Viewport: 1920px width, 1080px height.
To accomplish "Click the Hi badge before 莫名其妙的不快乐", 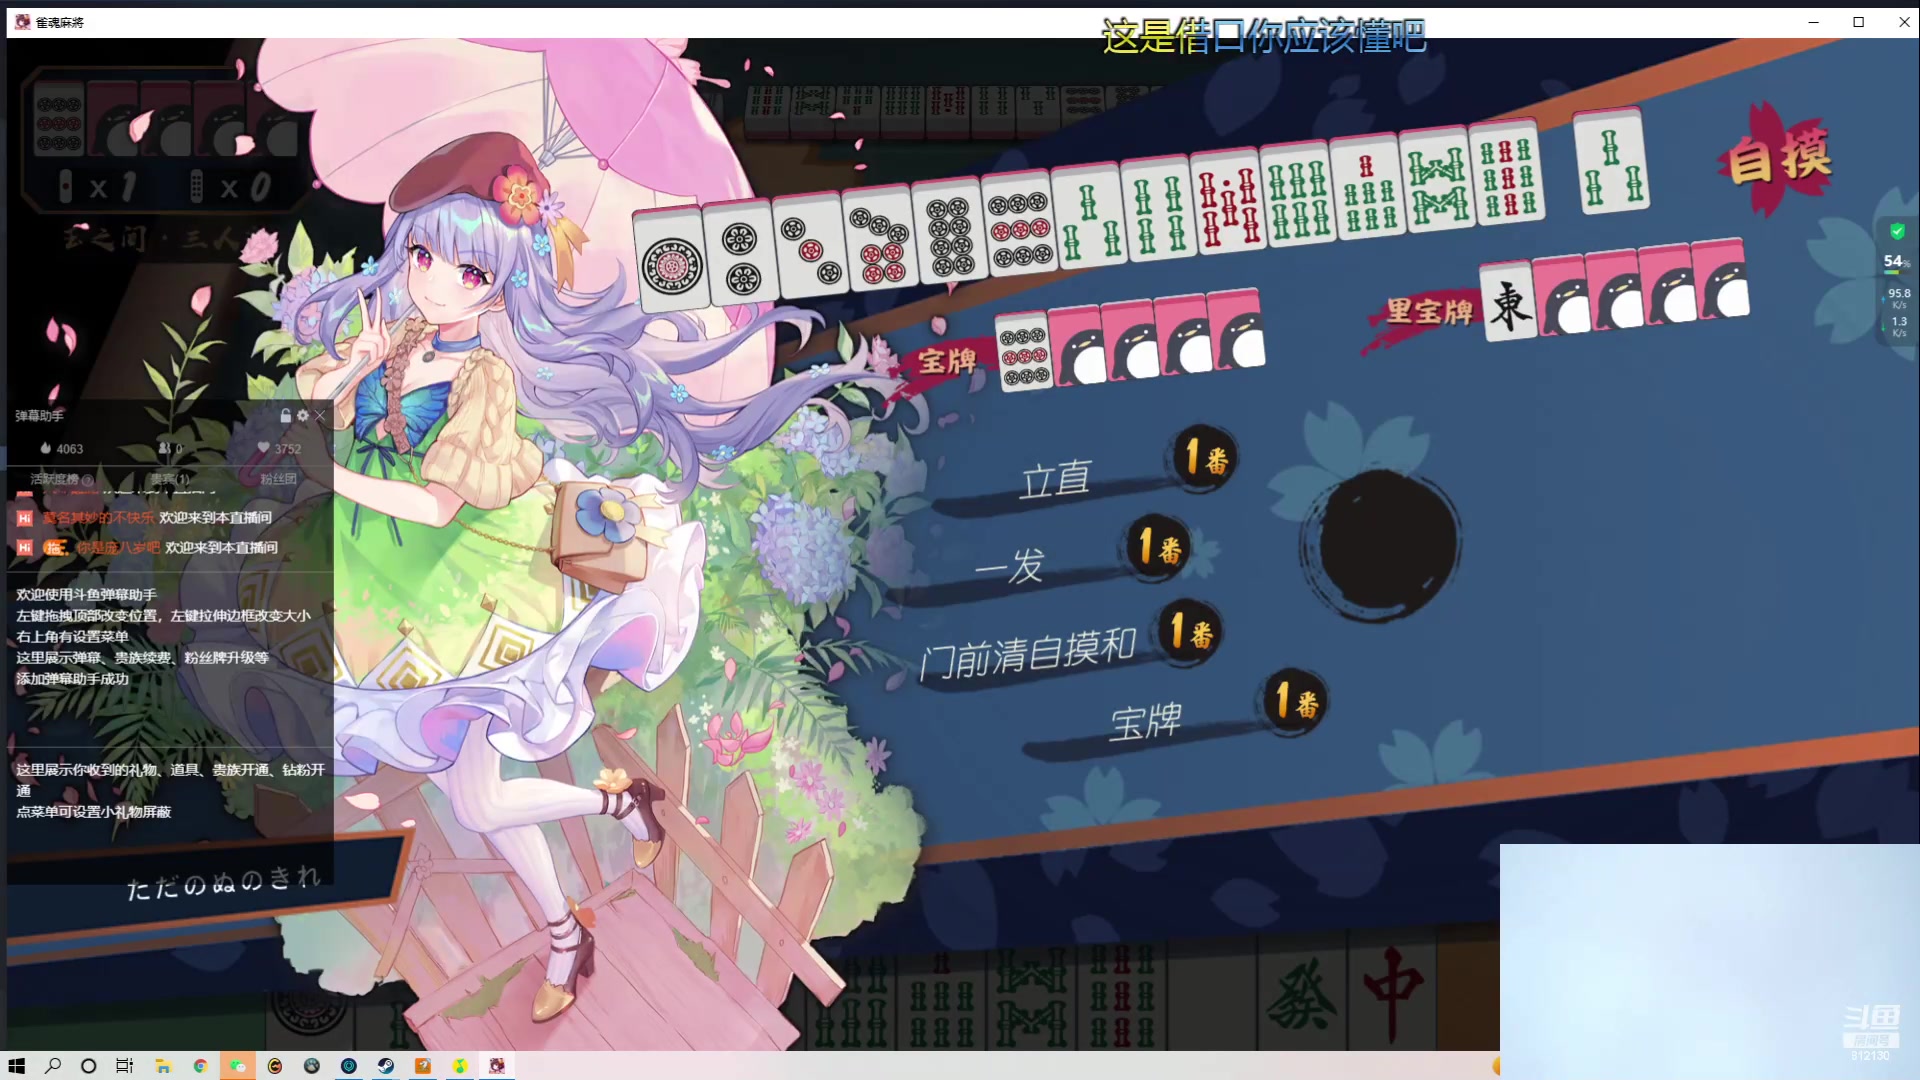I will pyautogui.click(x=25, y=518).
